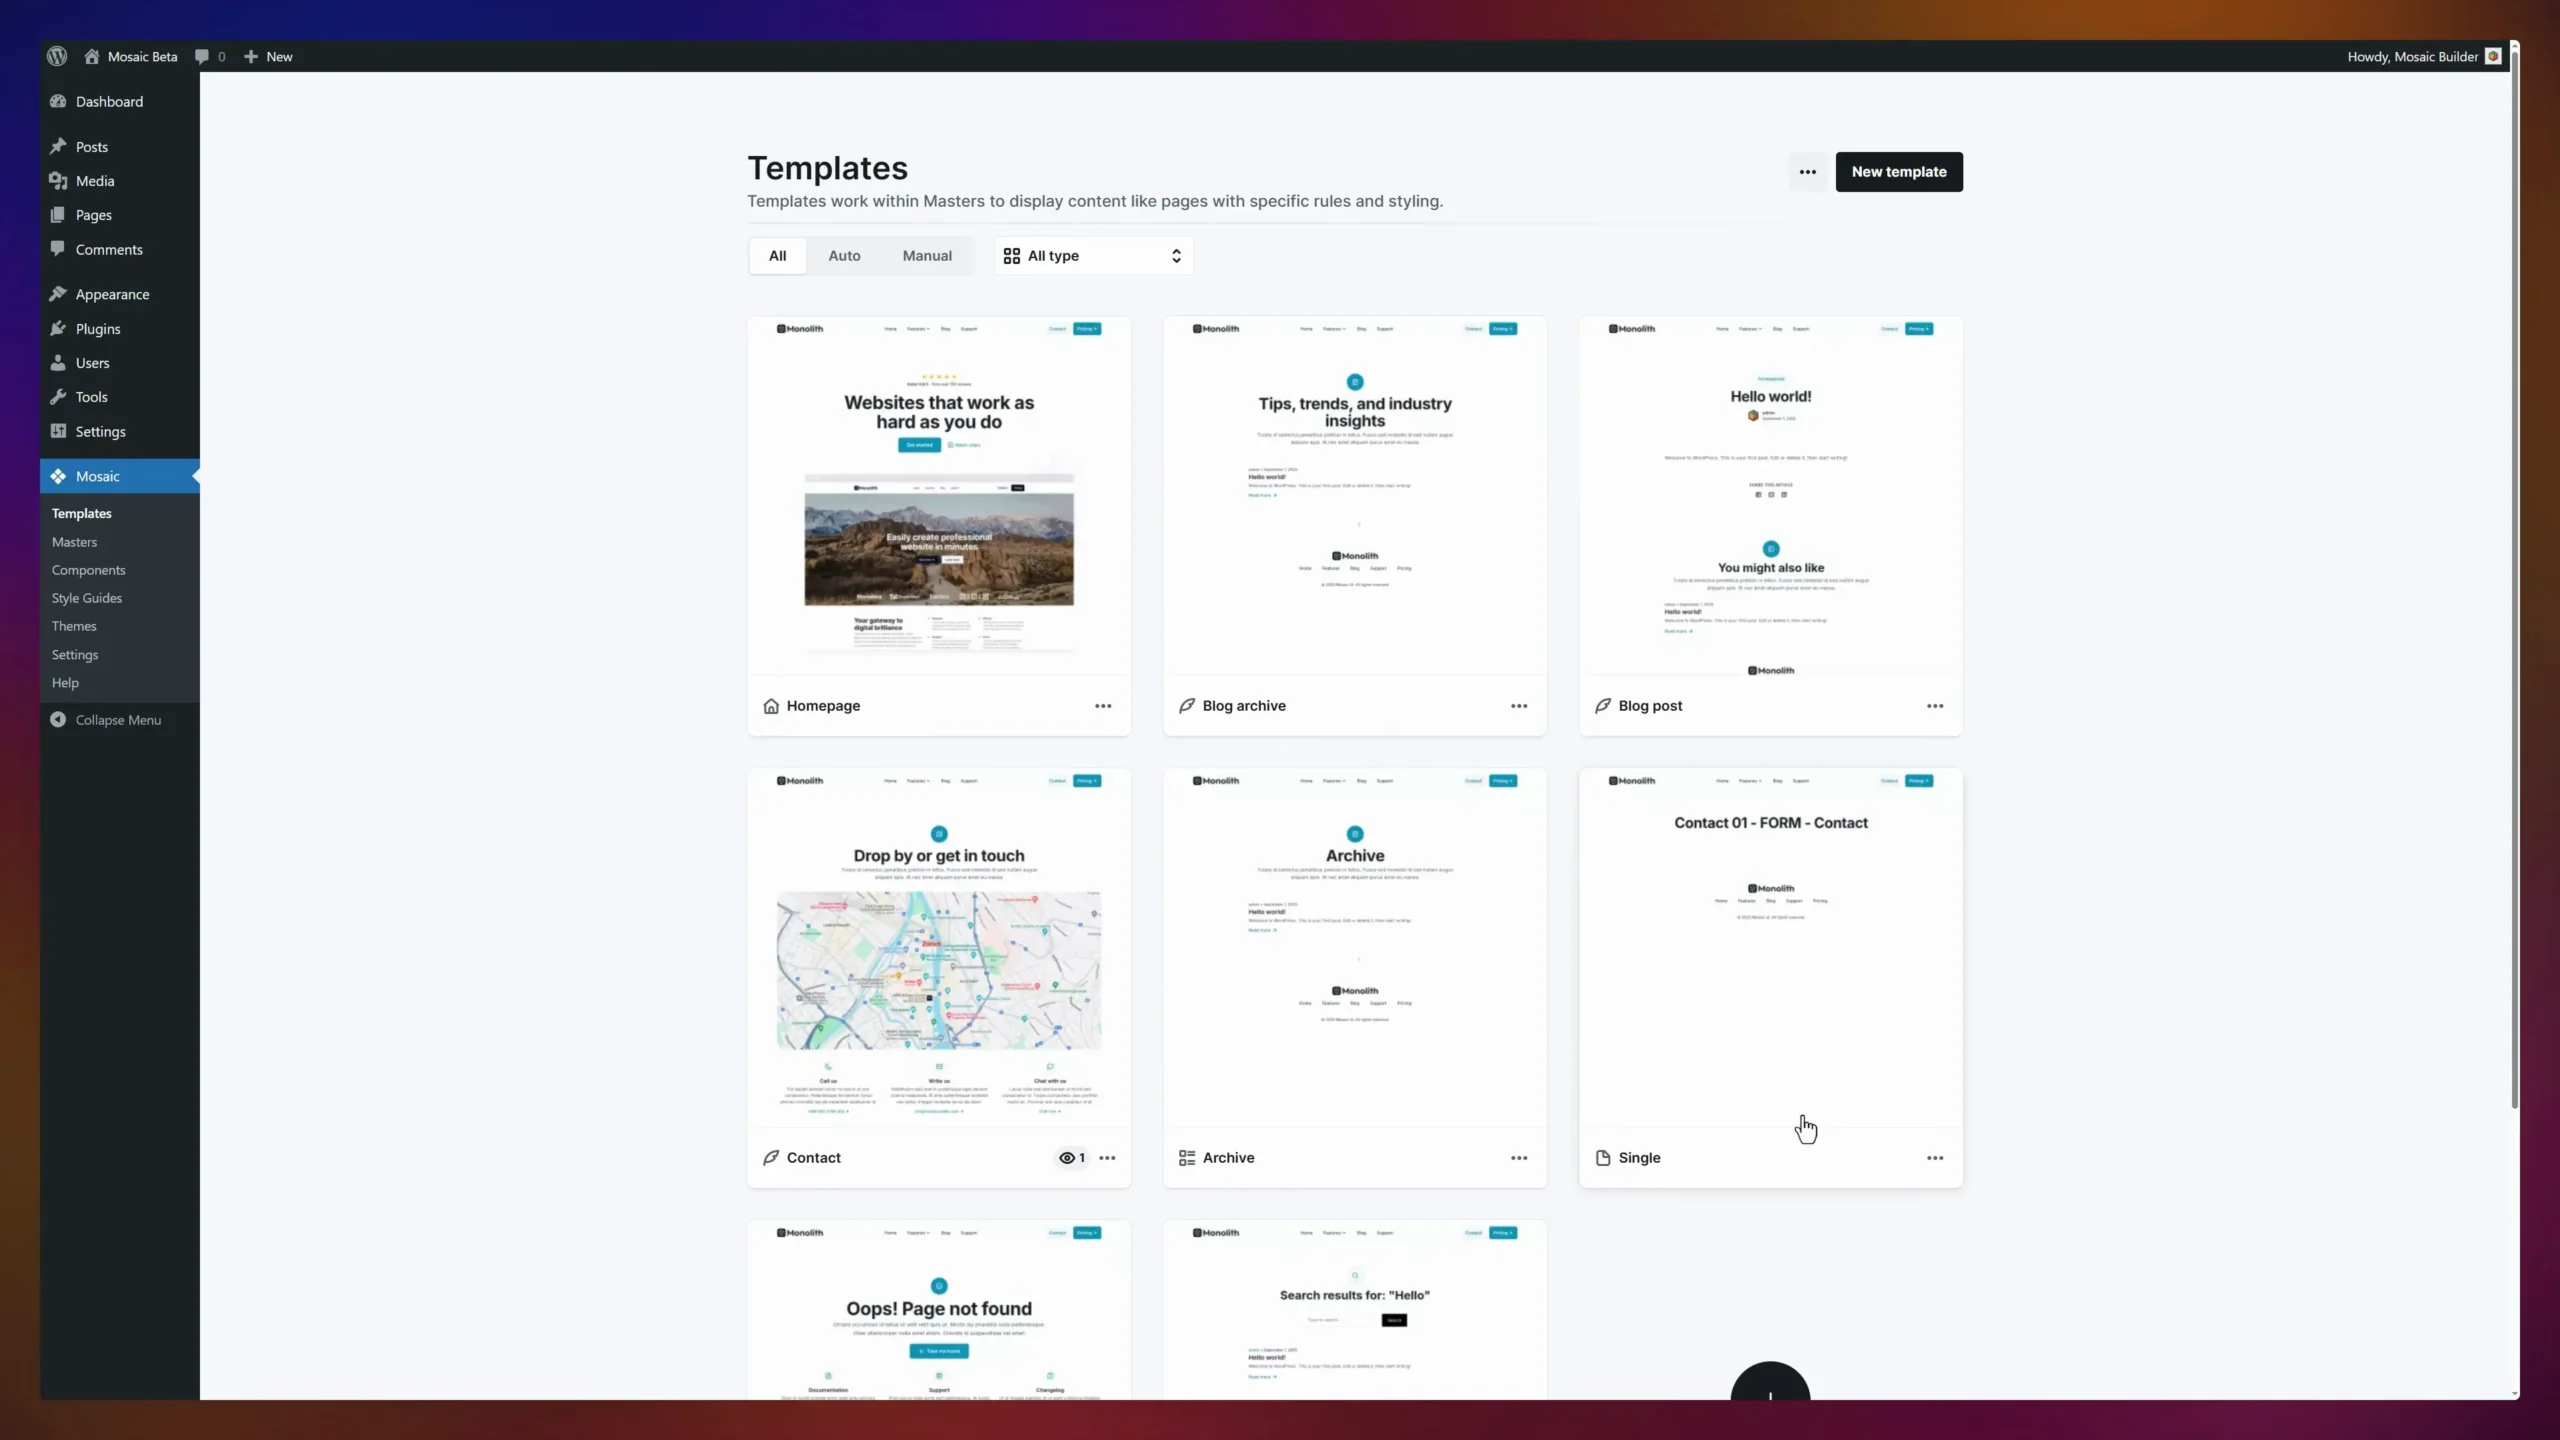2560x1440 pixels.
Task: Open the Search results template thumbnail
Action: pos(1355,1310)
